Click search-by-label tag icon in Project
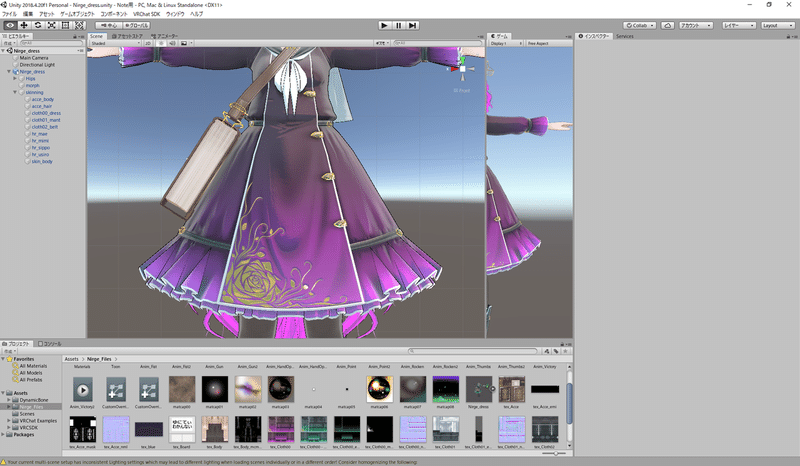Image resolution: width=800 pixels, height=466 pixels. (556, 351)
